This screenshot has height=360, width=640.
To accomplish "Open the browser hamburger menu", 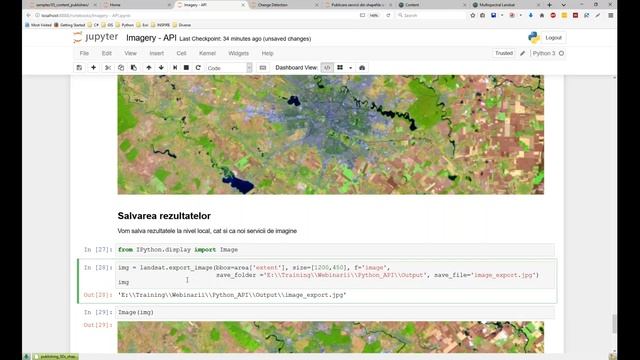I will [611, 16].
